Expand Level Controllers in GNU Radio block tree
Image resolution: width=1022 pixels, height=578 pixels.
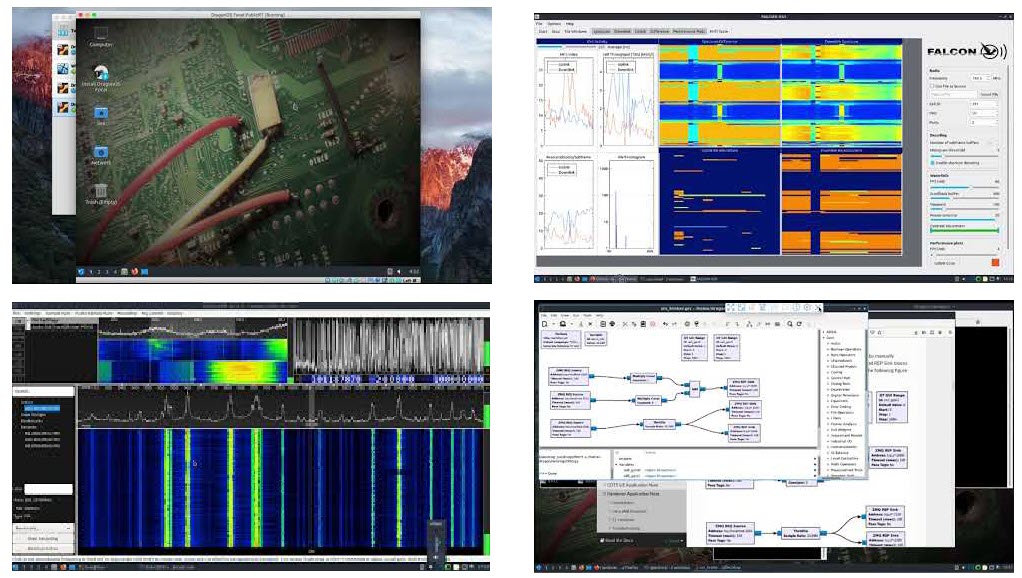coord(828,458)
